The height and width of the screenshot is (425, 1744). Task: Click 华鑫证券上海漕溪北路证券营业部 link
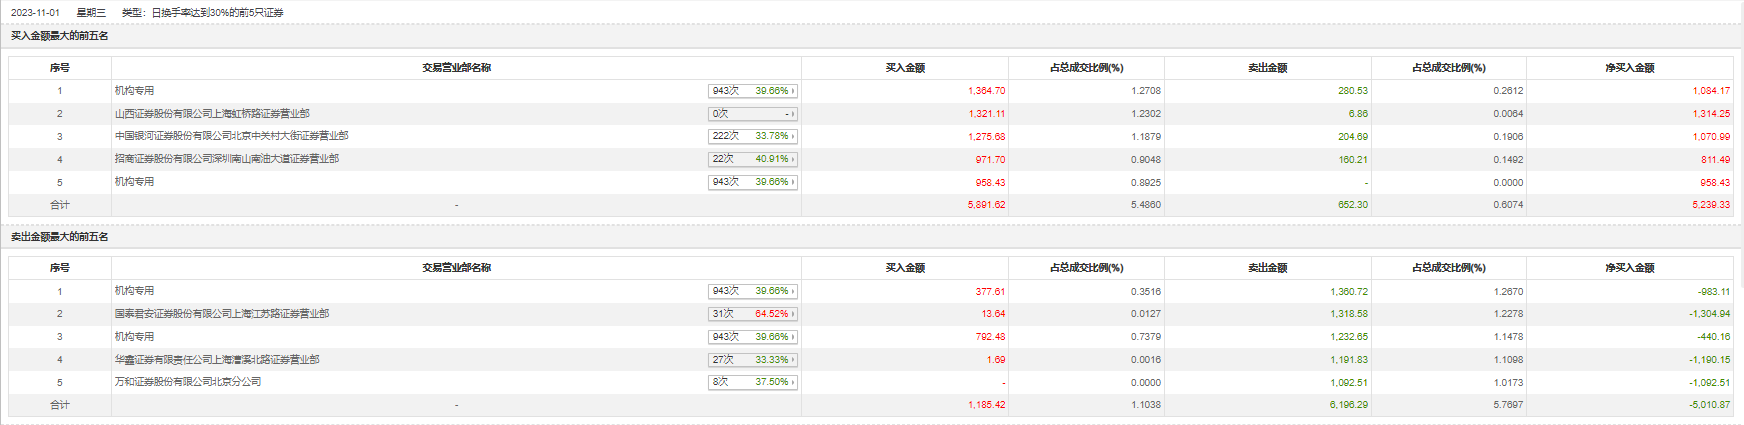217,360
